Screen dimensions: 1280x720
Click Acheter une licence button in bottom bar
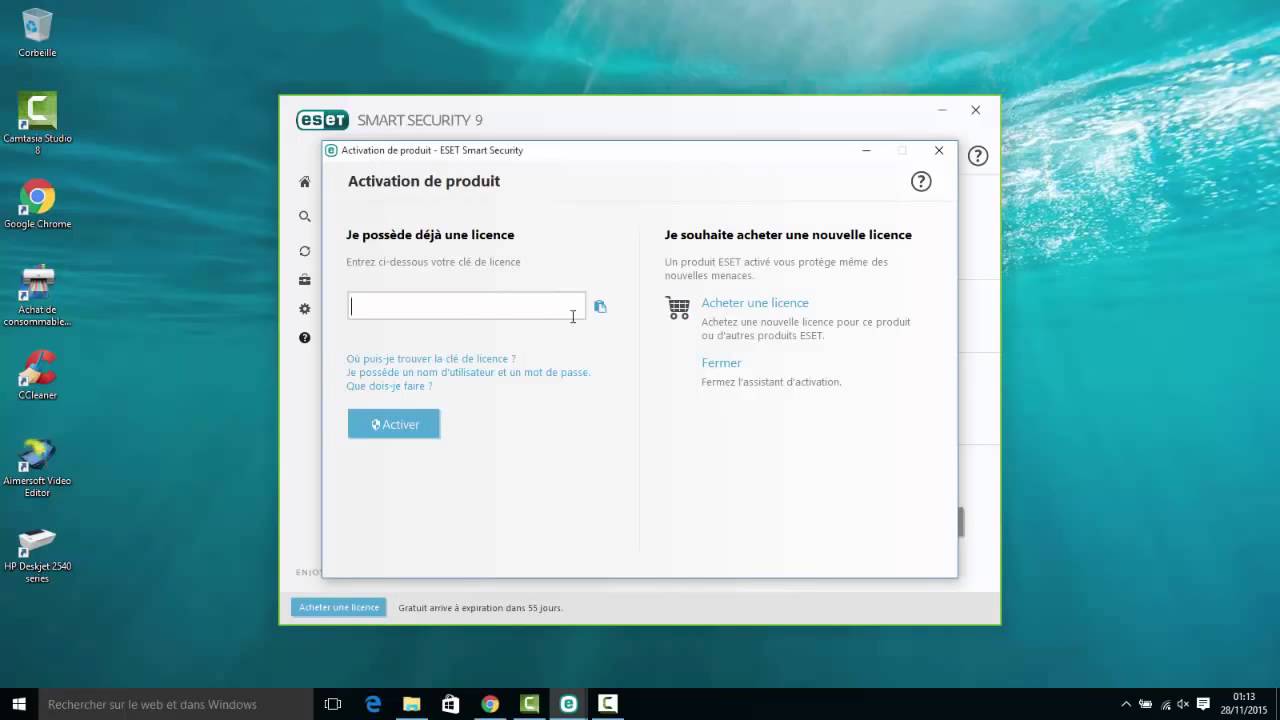[x=339, y=607]
